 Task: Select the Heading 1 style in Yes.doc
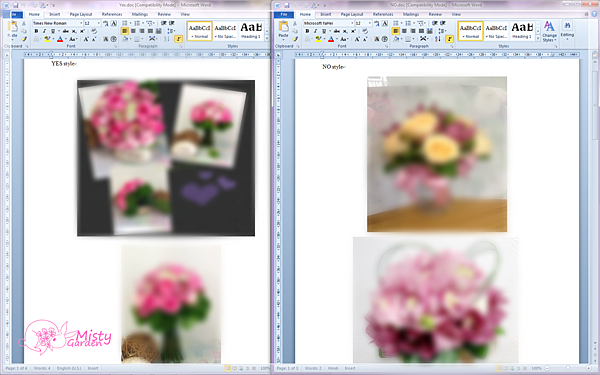251,31
